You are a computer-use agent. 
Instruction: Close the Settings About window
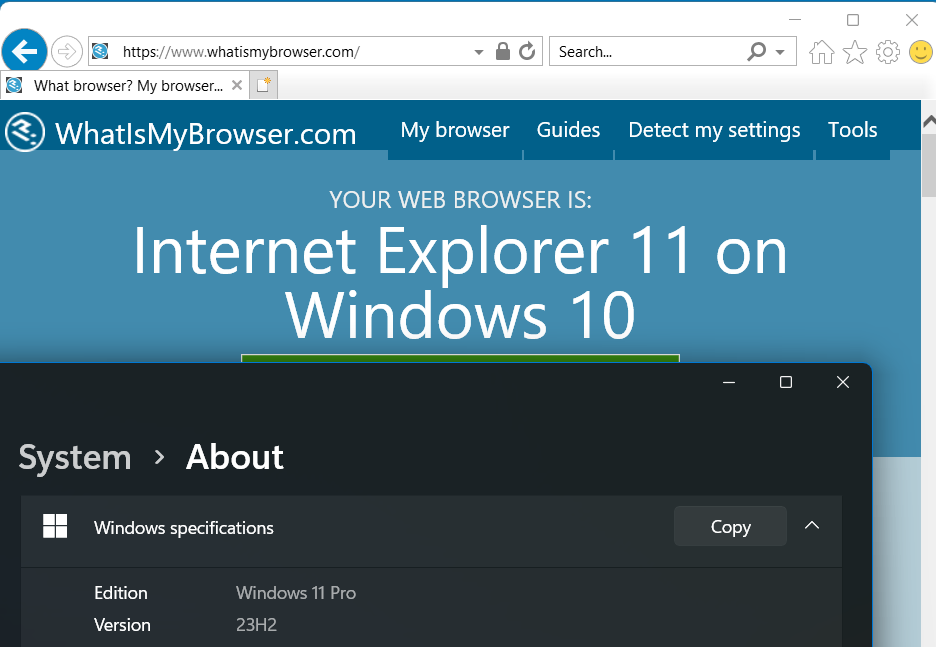pyautogui.click(x=843, y=382)
